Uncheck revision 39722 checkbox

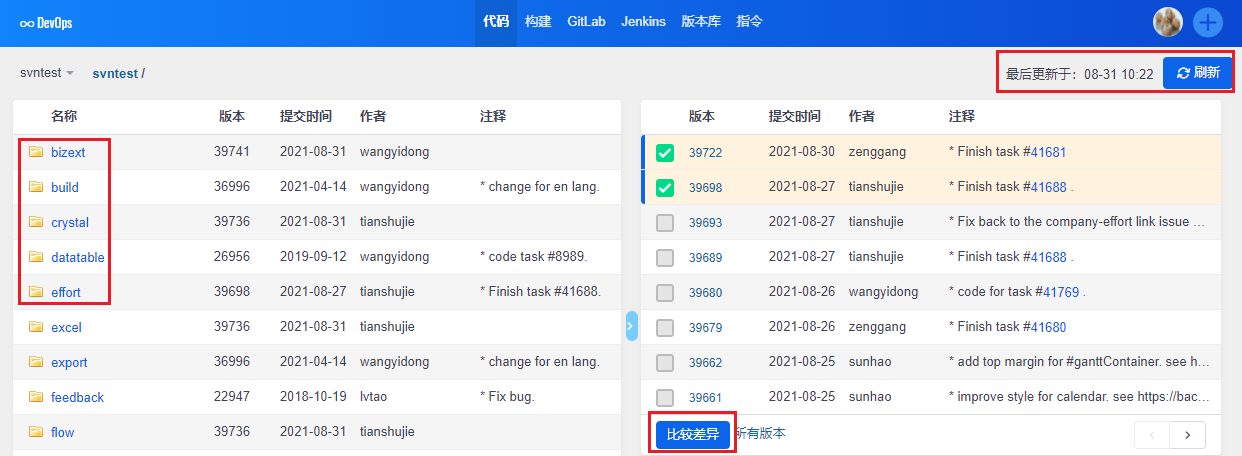(665, 153)
